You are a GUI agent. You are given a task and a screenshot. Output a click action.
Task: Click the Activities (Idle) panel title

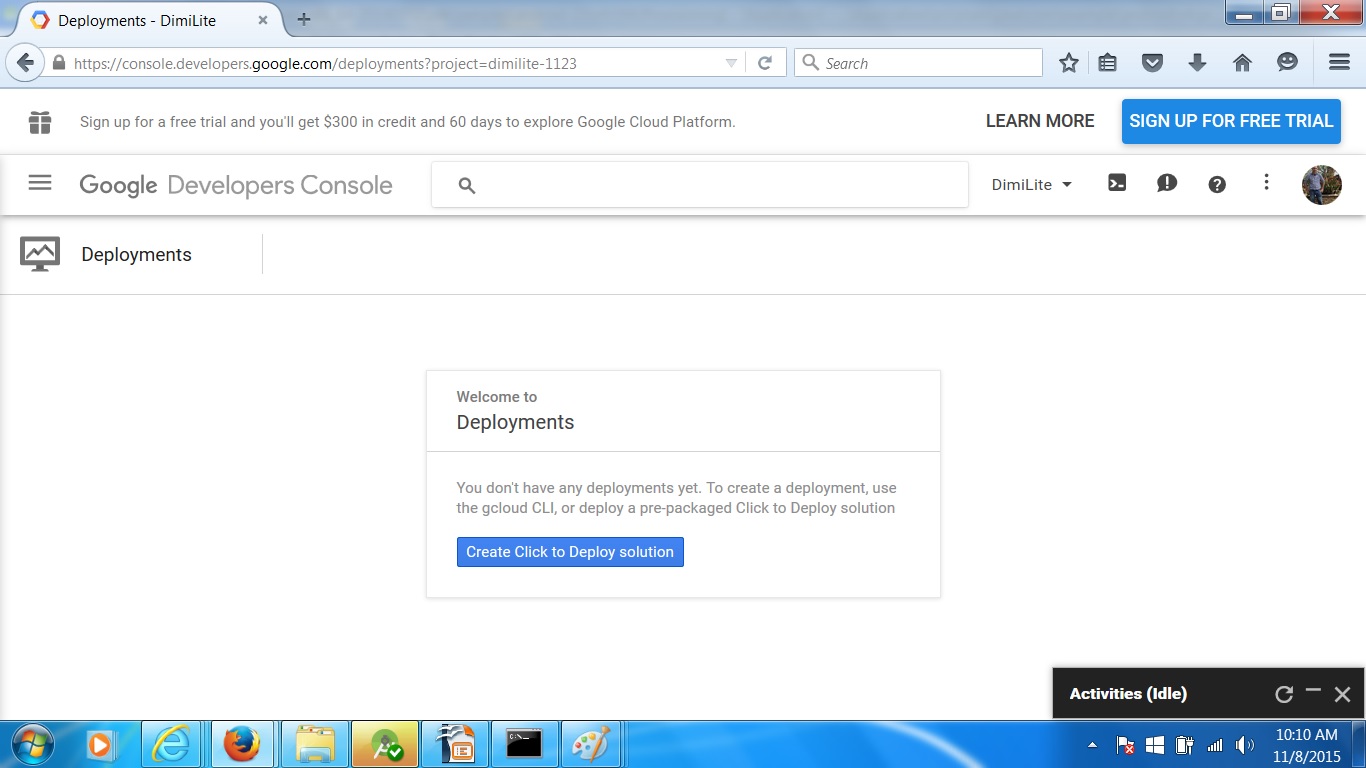(x=1128, y=694)
